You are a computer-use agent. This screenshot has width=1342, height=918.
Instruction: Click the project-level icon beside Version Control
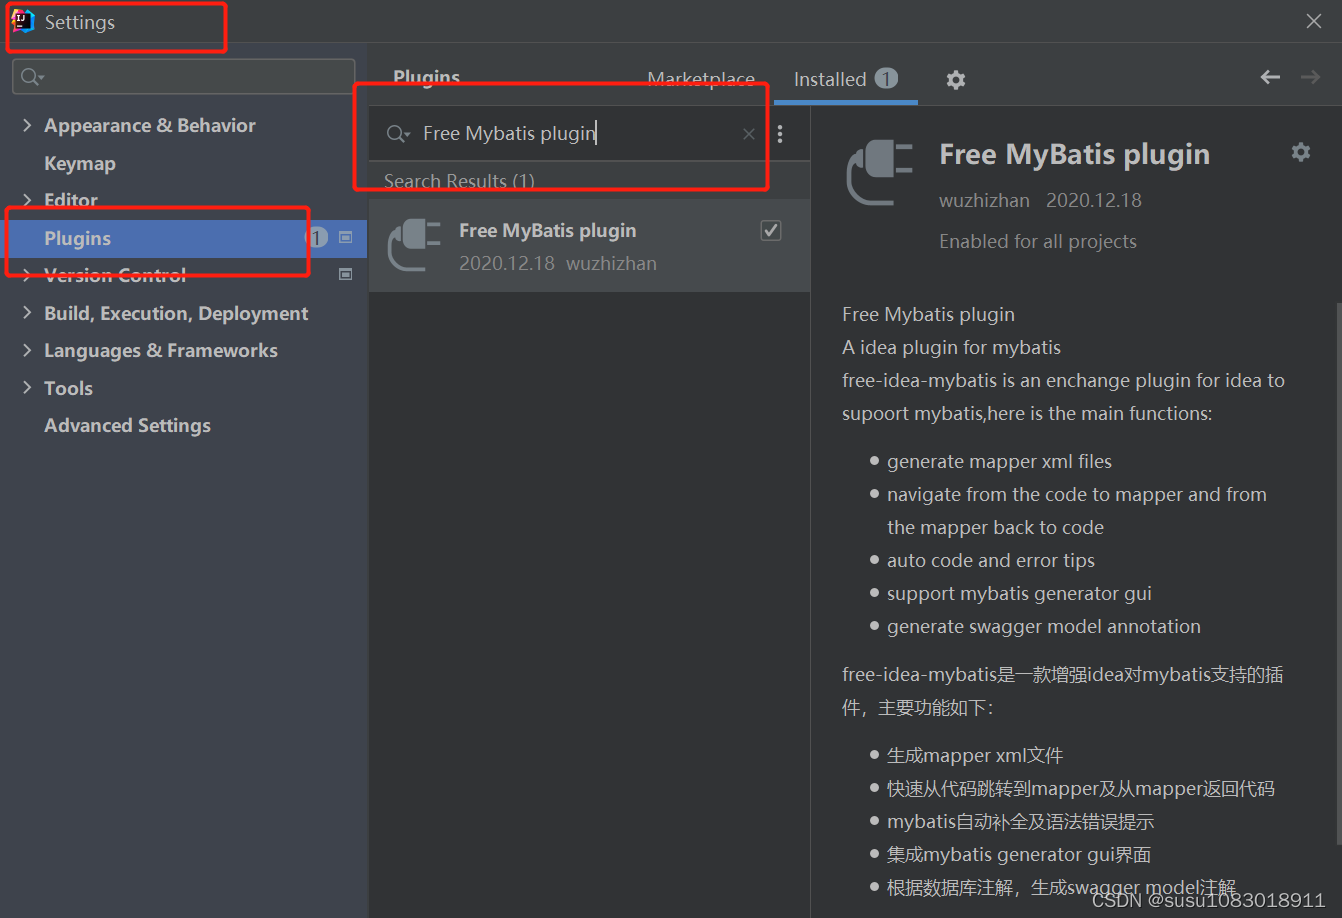346,274
